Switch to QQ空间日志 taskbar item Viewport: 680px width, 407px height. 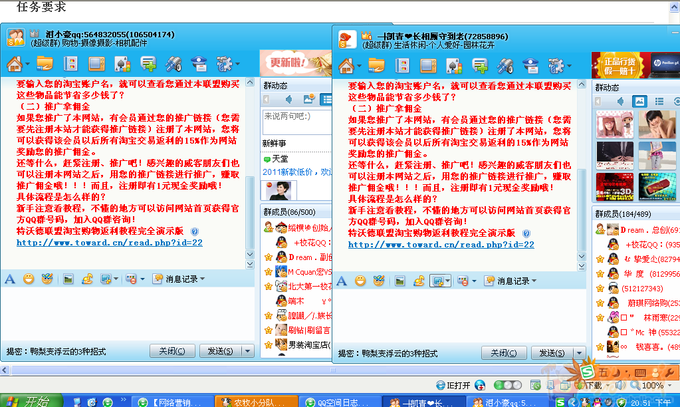pos(340,402)
